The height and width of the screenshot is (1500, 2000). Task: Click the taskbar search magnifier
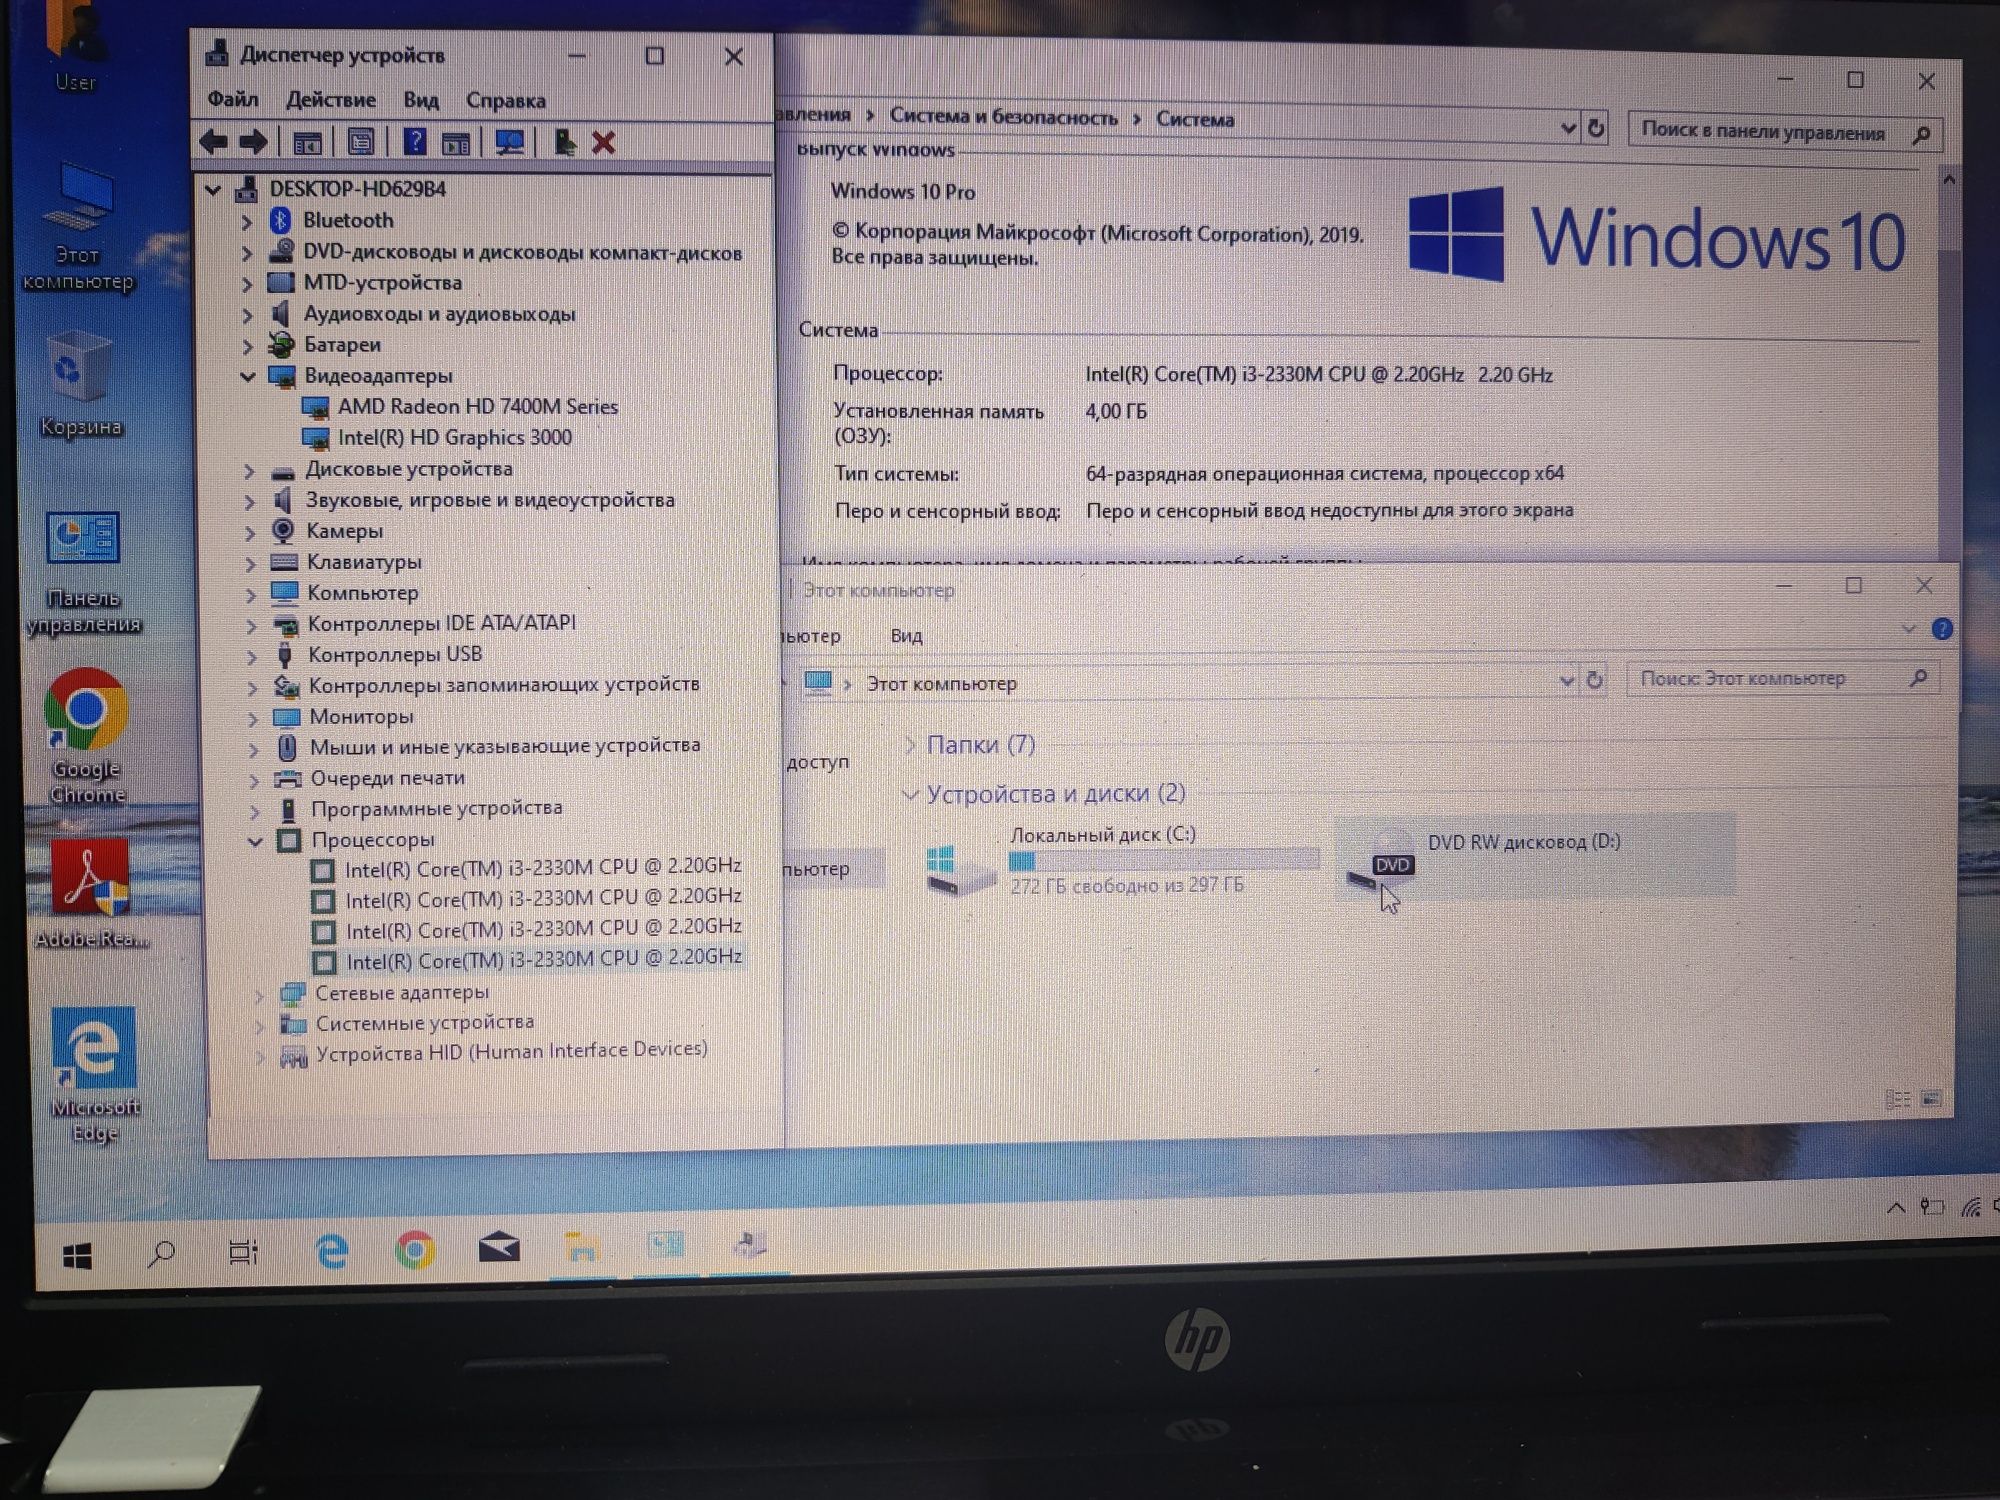click(x=160, y=1253)
